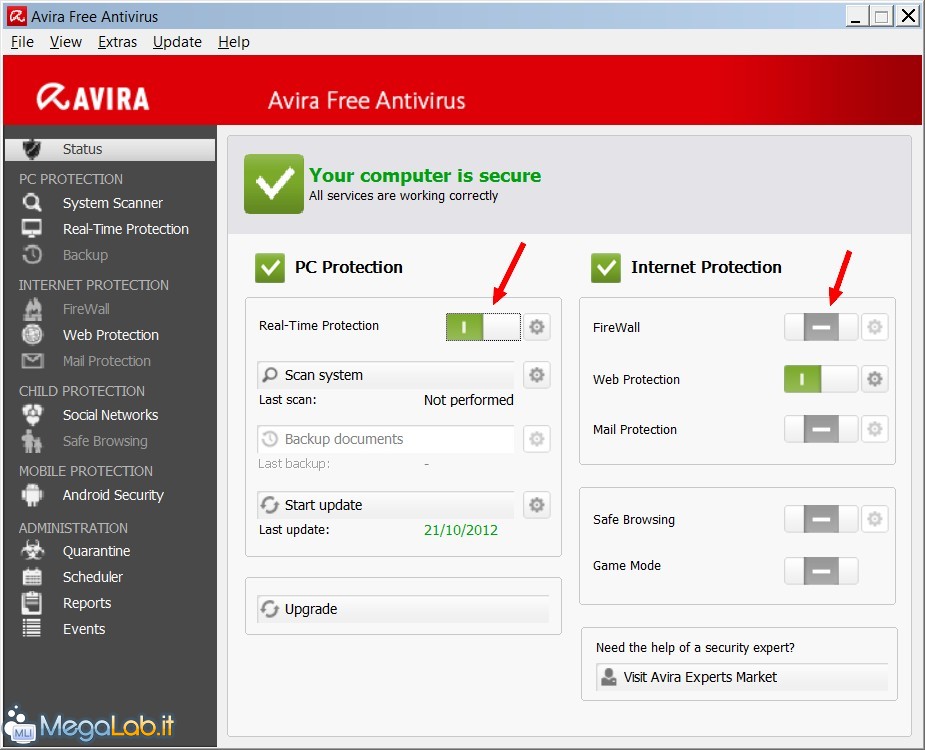Open the File menu
Image resolution: width=925 pixels, height=750 pixels.
[x=22, y=42]
